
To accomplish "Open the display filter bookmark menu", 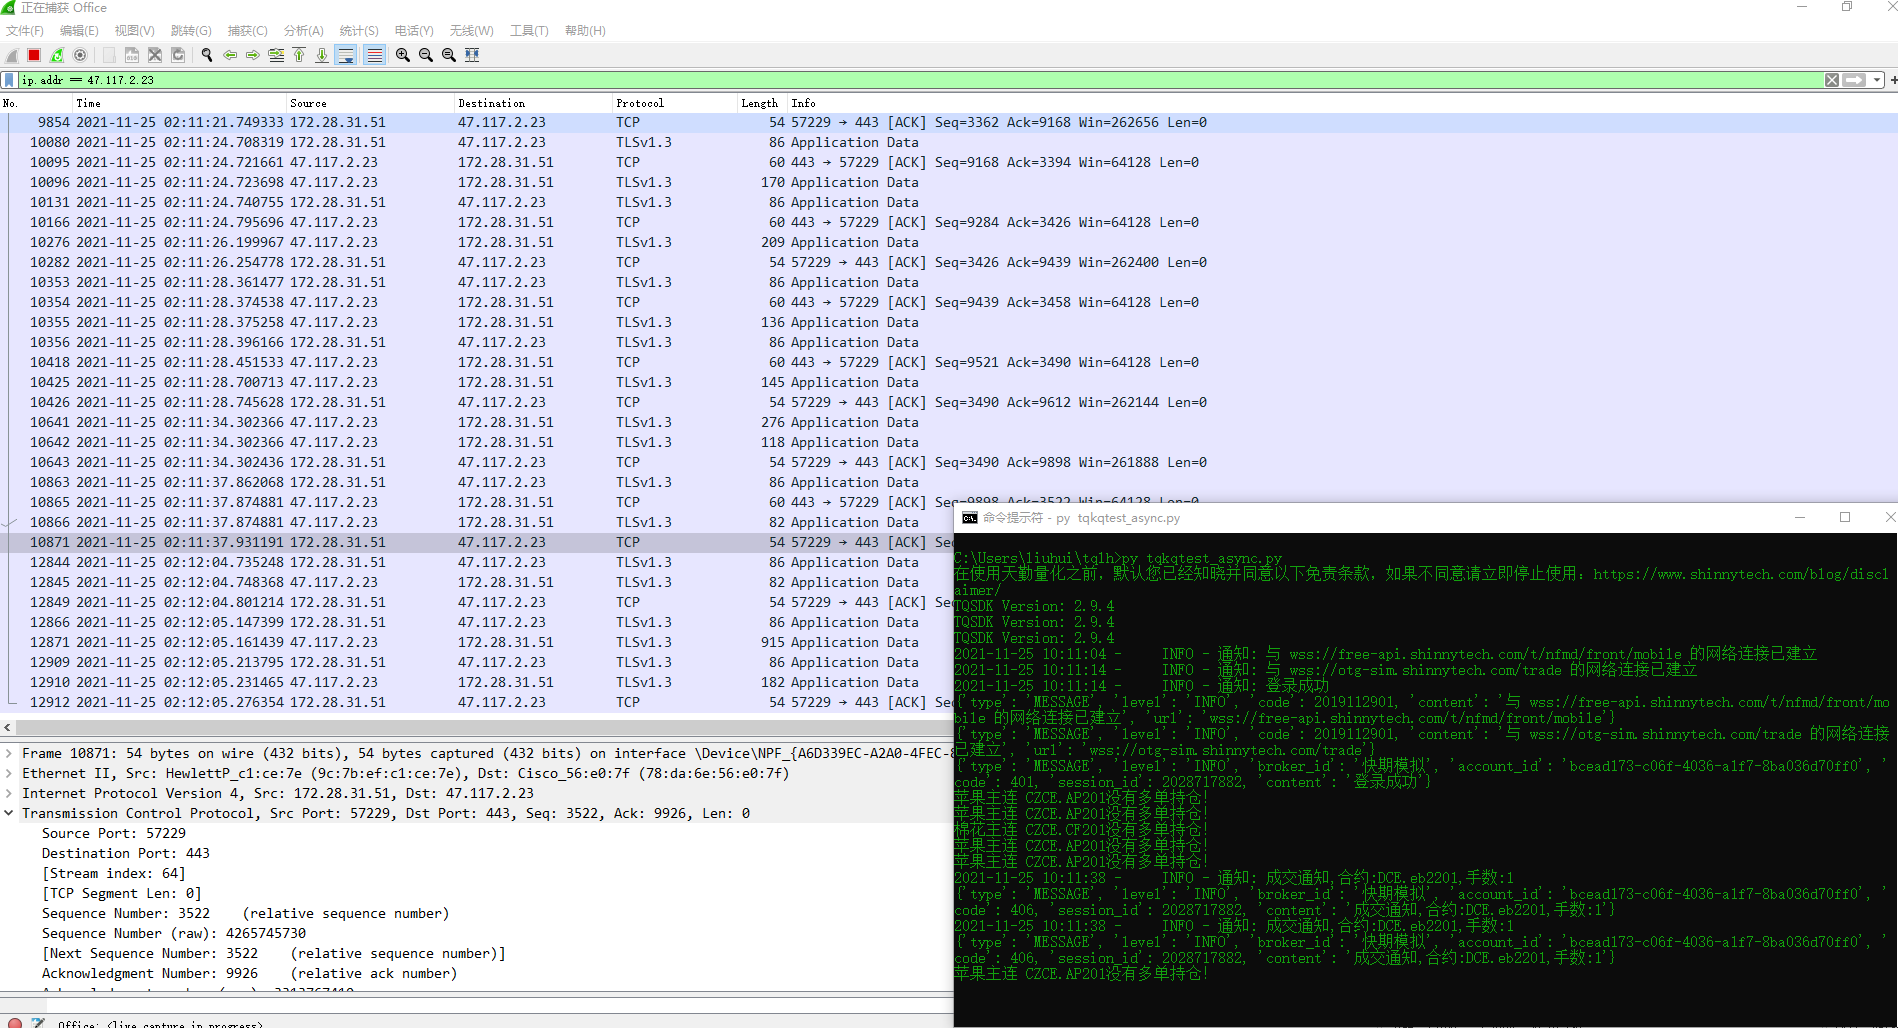I will pyautogui.click(x=10, y=80).
